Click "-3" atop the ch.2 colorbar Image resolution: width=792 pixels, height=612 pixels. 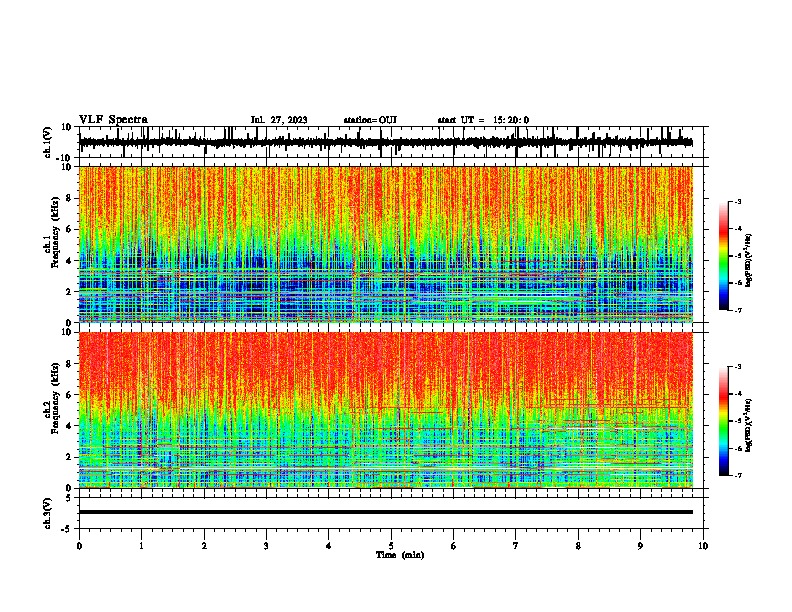(x=737, y=367)
